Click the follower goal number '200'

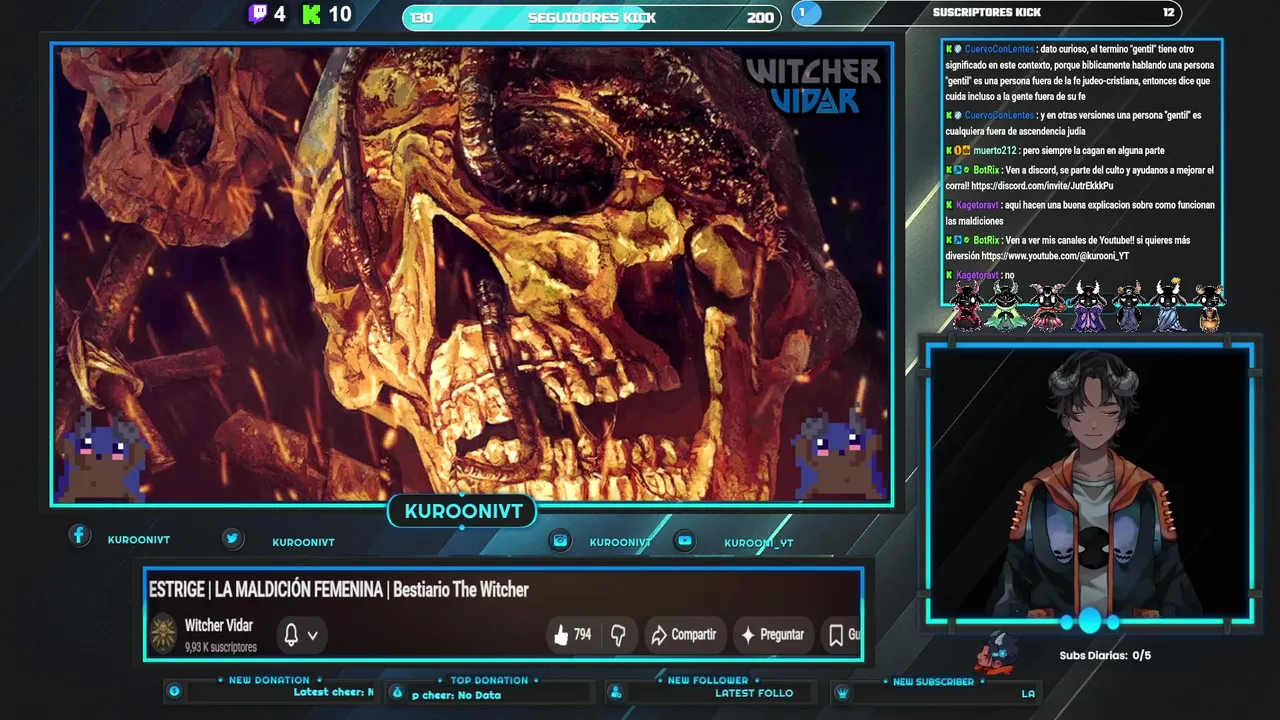pyautogui.click(x=760, y=18)
